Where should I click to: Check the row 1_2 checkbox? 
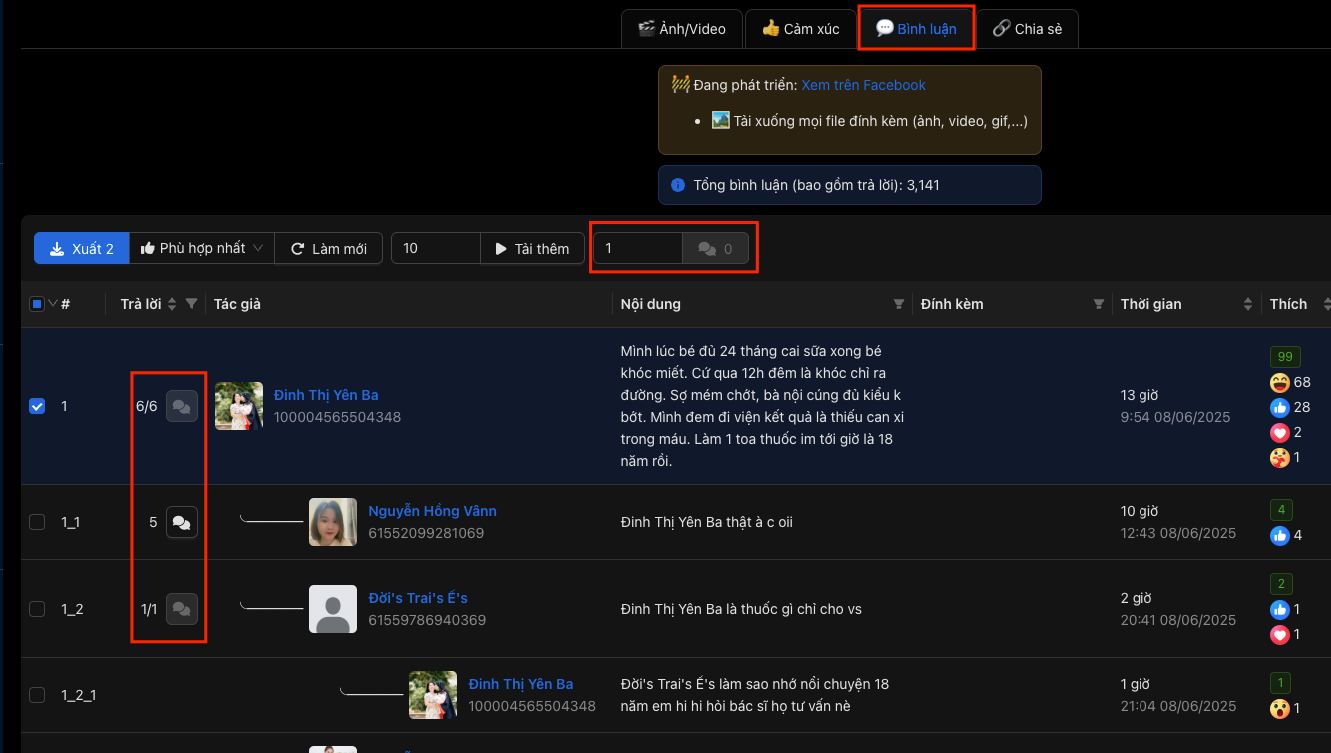pos(37,609)
